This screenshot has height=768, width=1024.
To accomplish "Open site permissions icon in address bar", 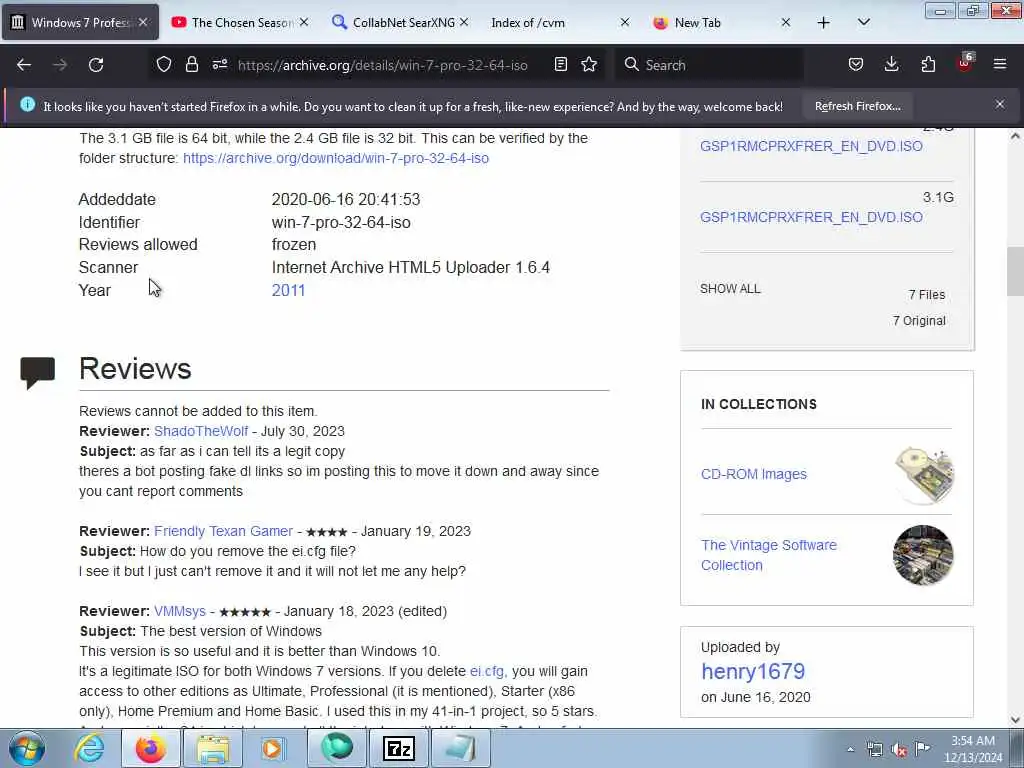I will coord(220,64).
